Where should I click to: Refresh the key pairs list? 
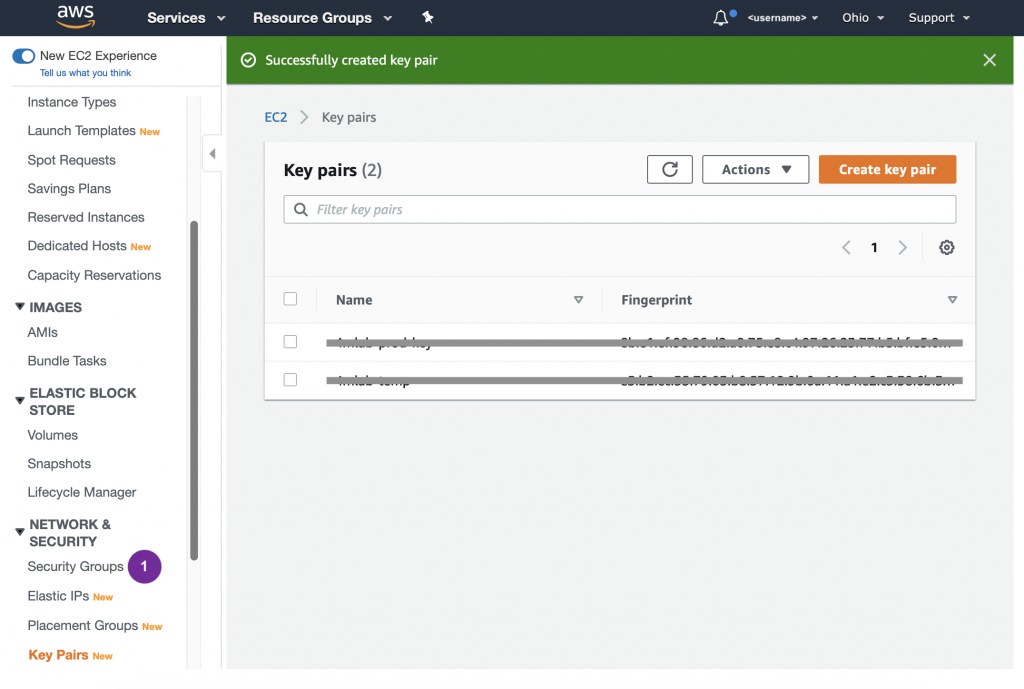pos(670,170)
